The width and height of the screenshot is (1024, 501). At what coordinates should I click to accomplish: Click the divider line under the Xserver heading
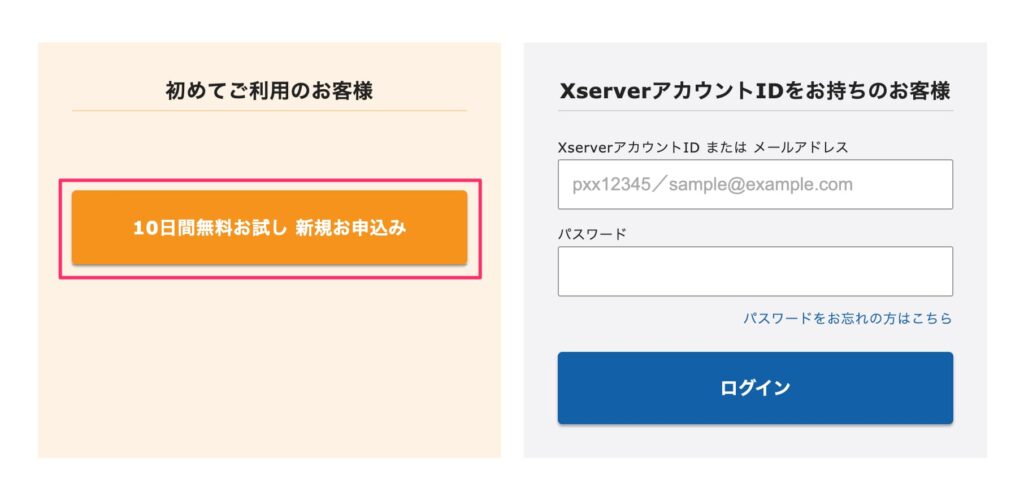(755, 110)
